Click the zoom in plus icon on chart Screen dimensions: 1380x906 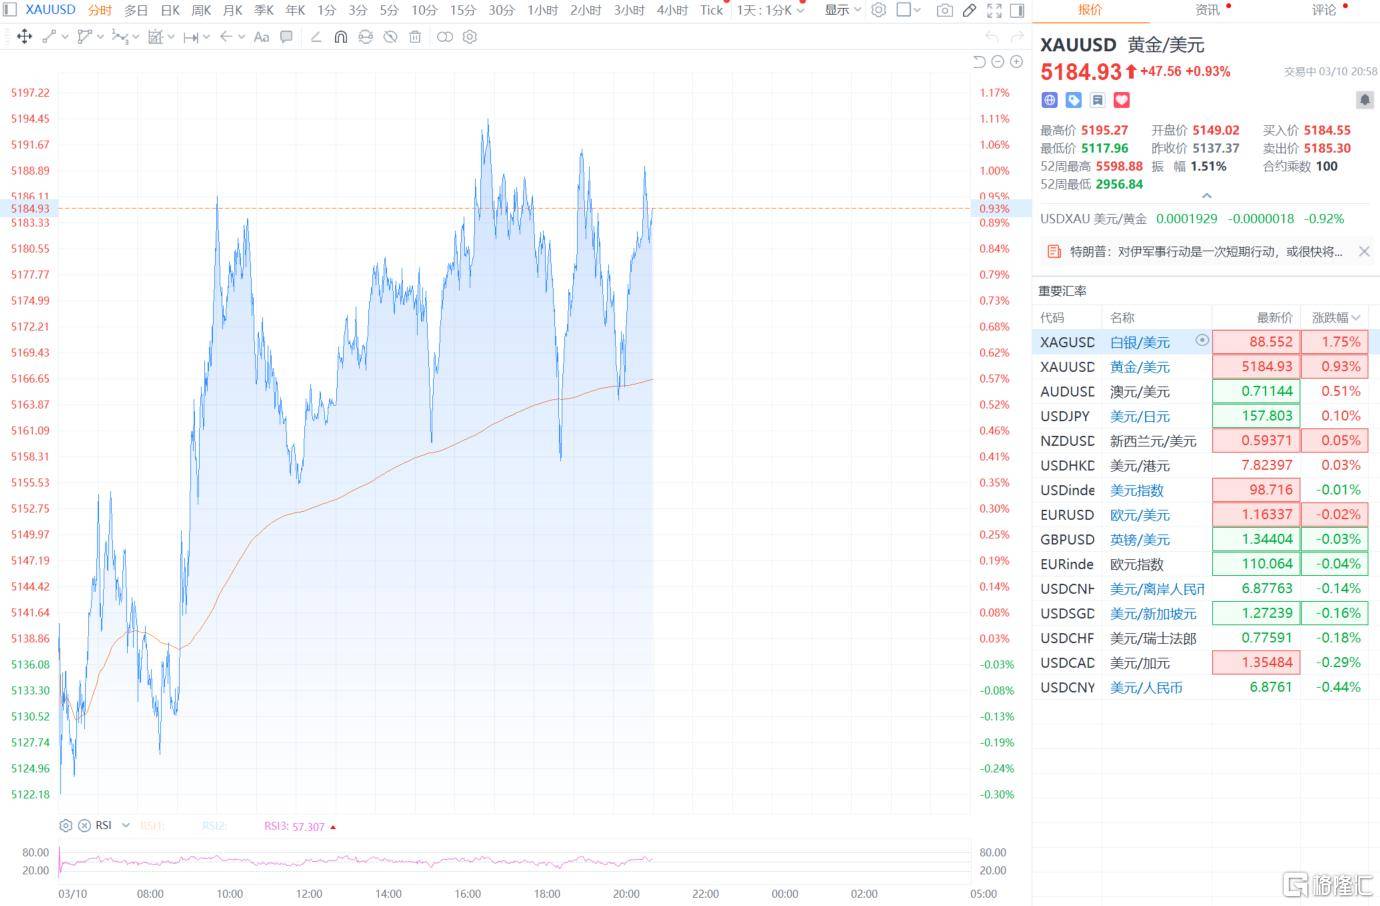coord(1016,62)
